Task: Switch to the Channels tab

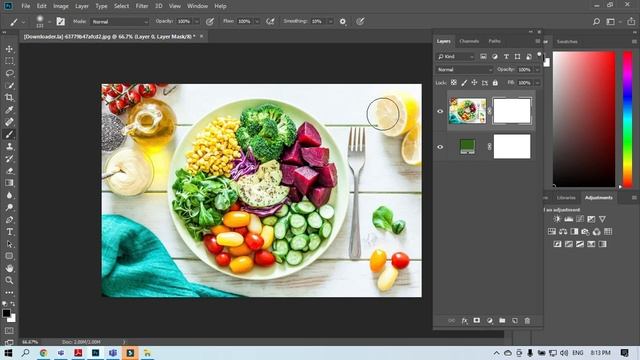Action: [469, 41]
